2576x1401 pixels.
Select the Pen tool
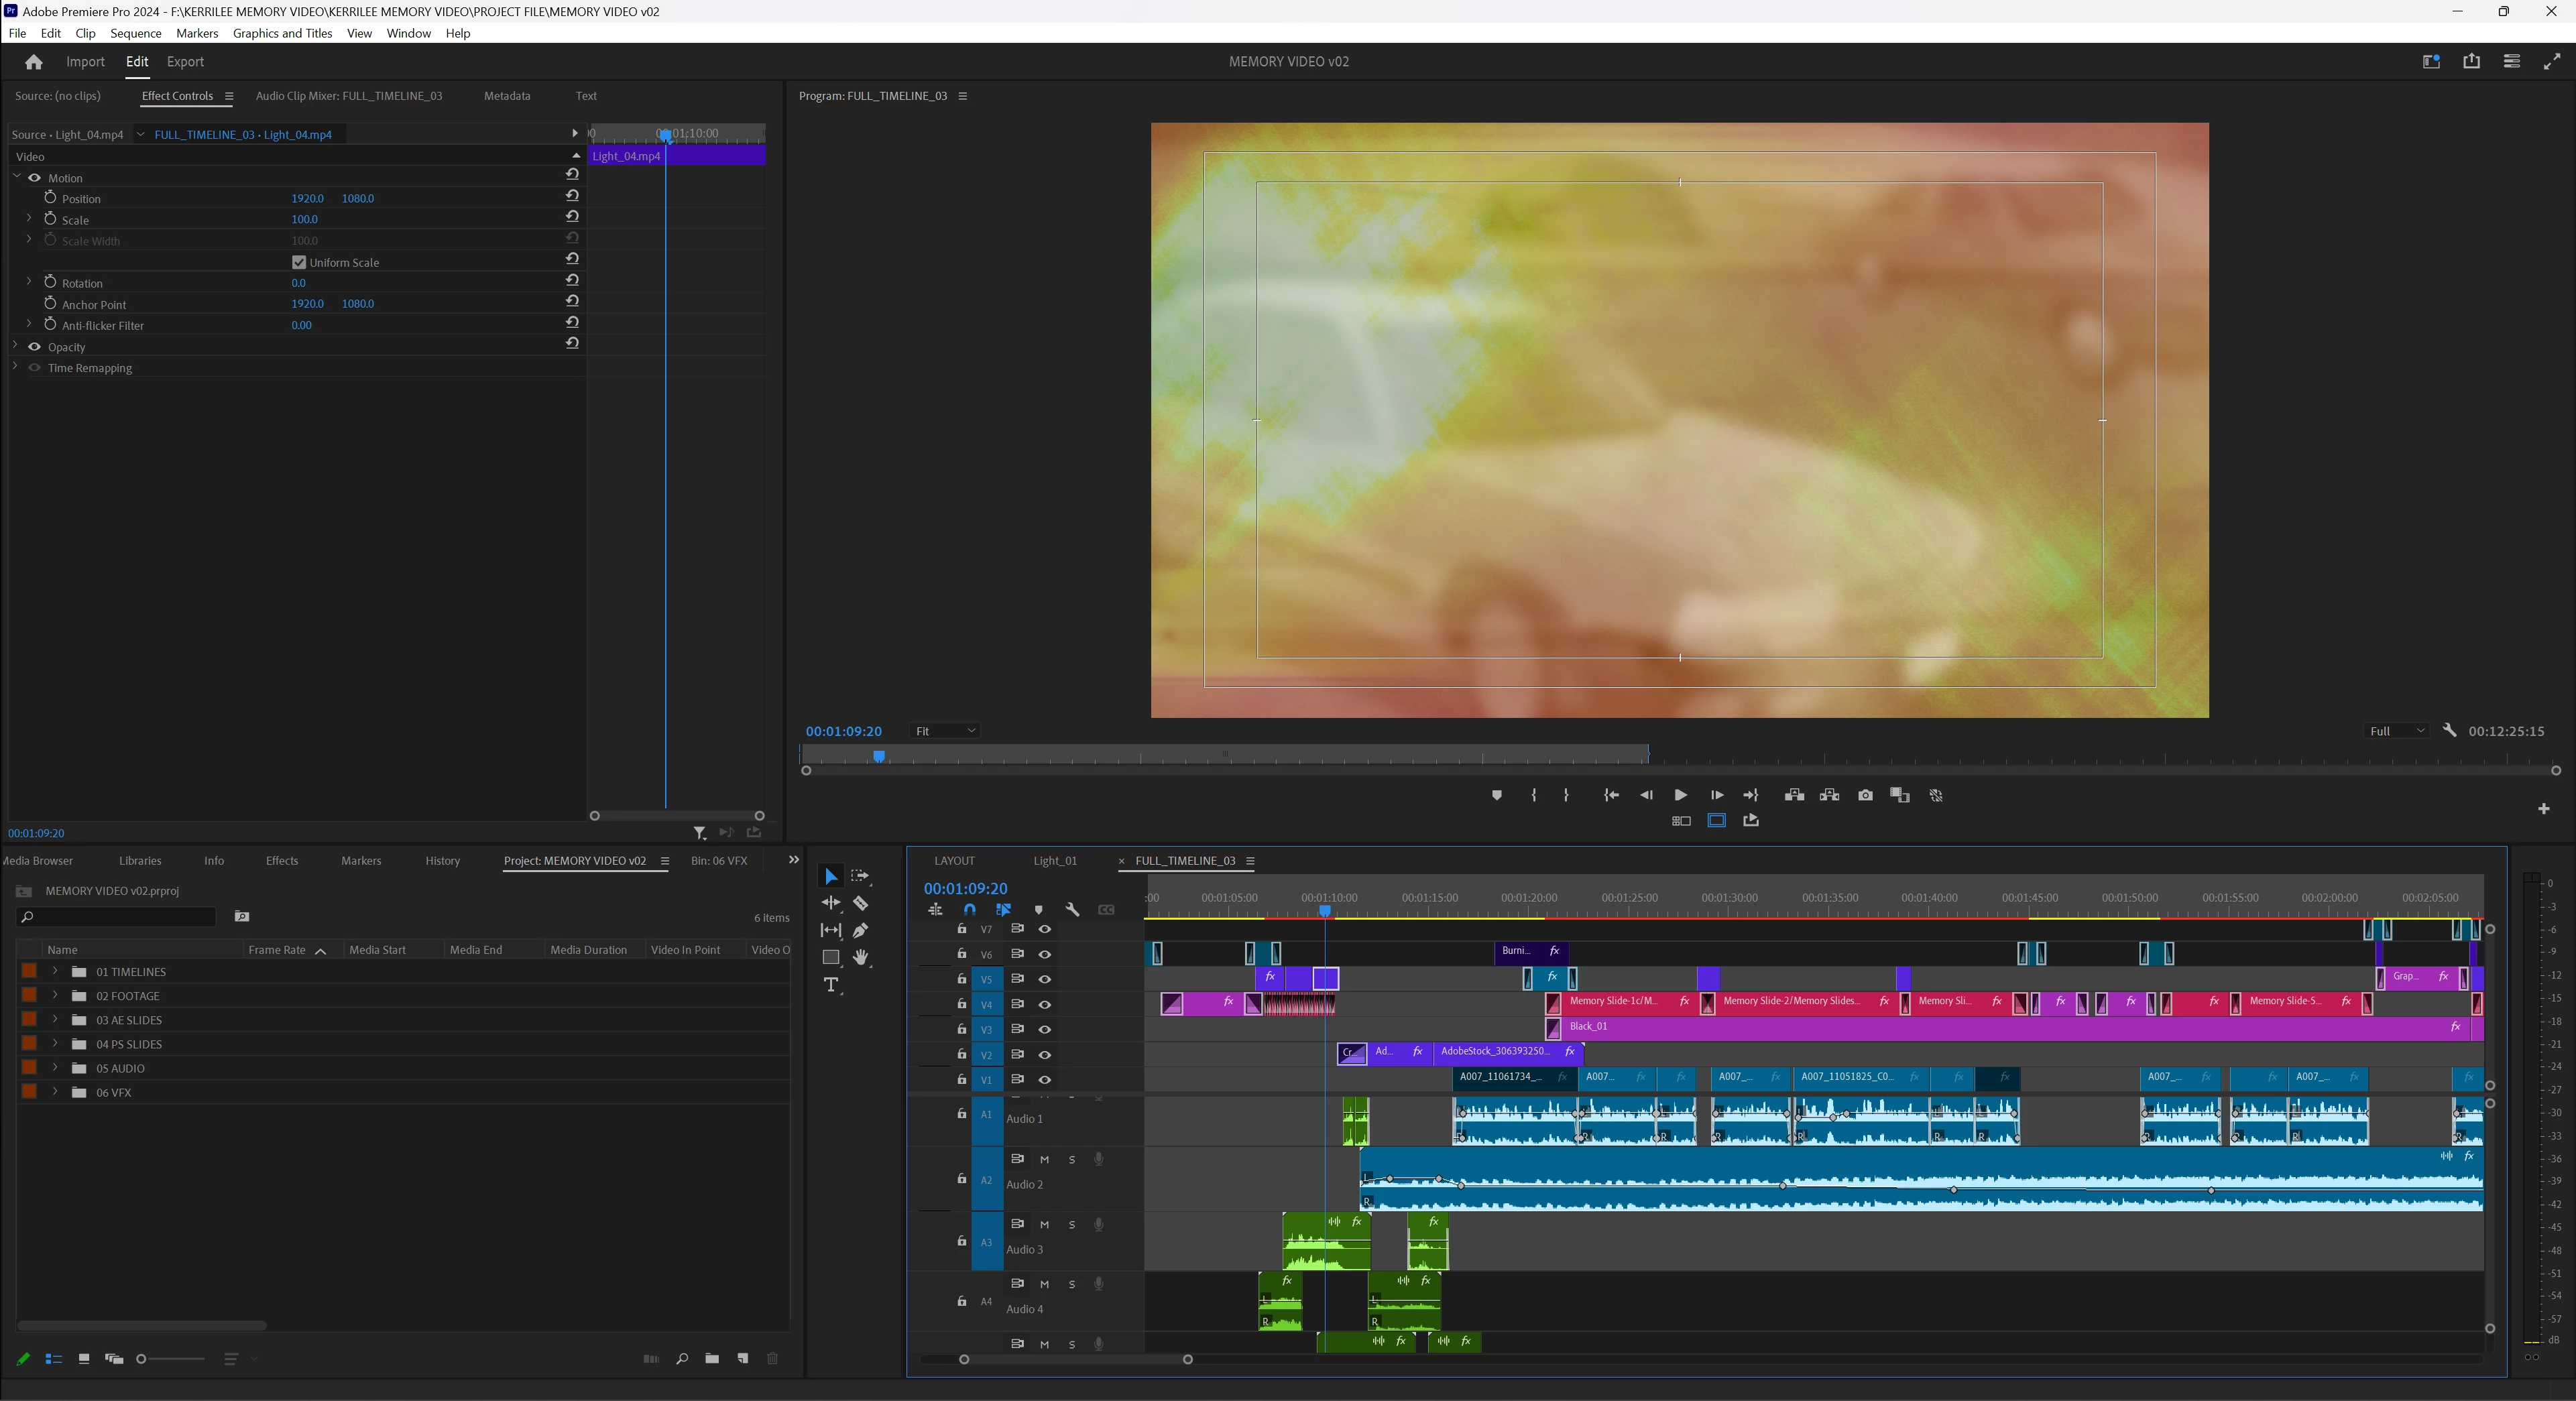[x=860, y=930]
